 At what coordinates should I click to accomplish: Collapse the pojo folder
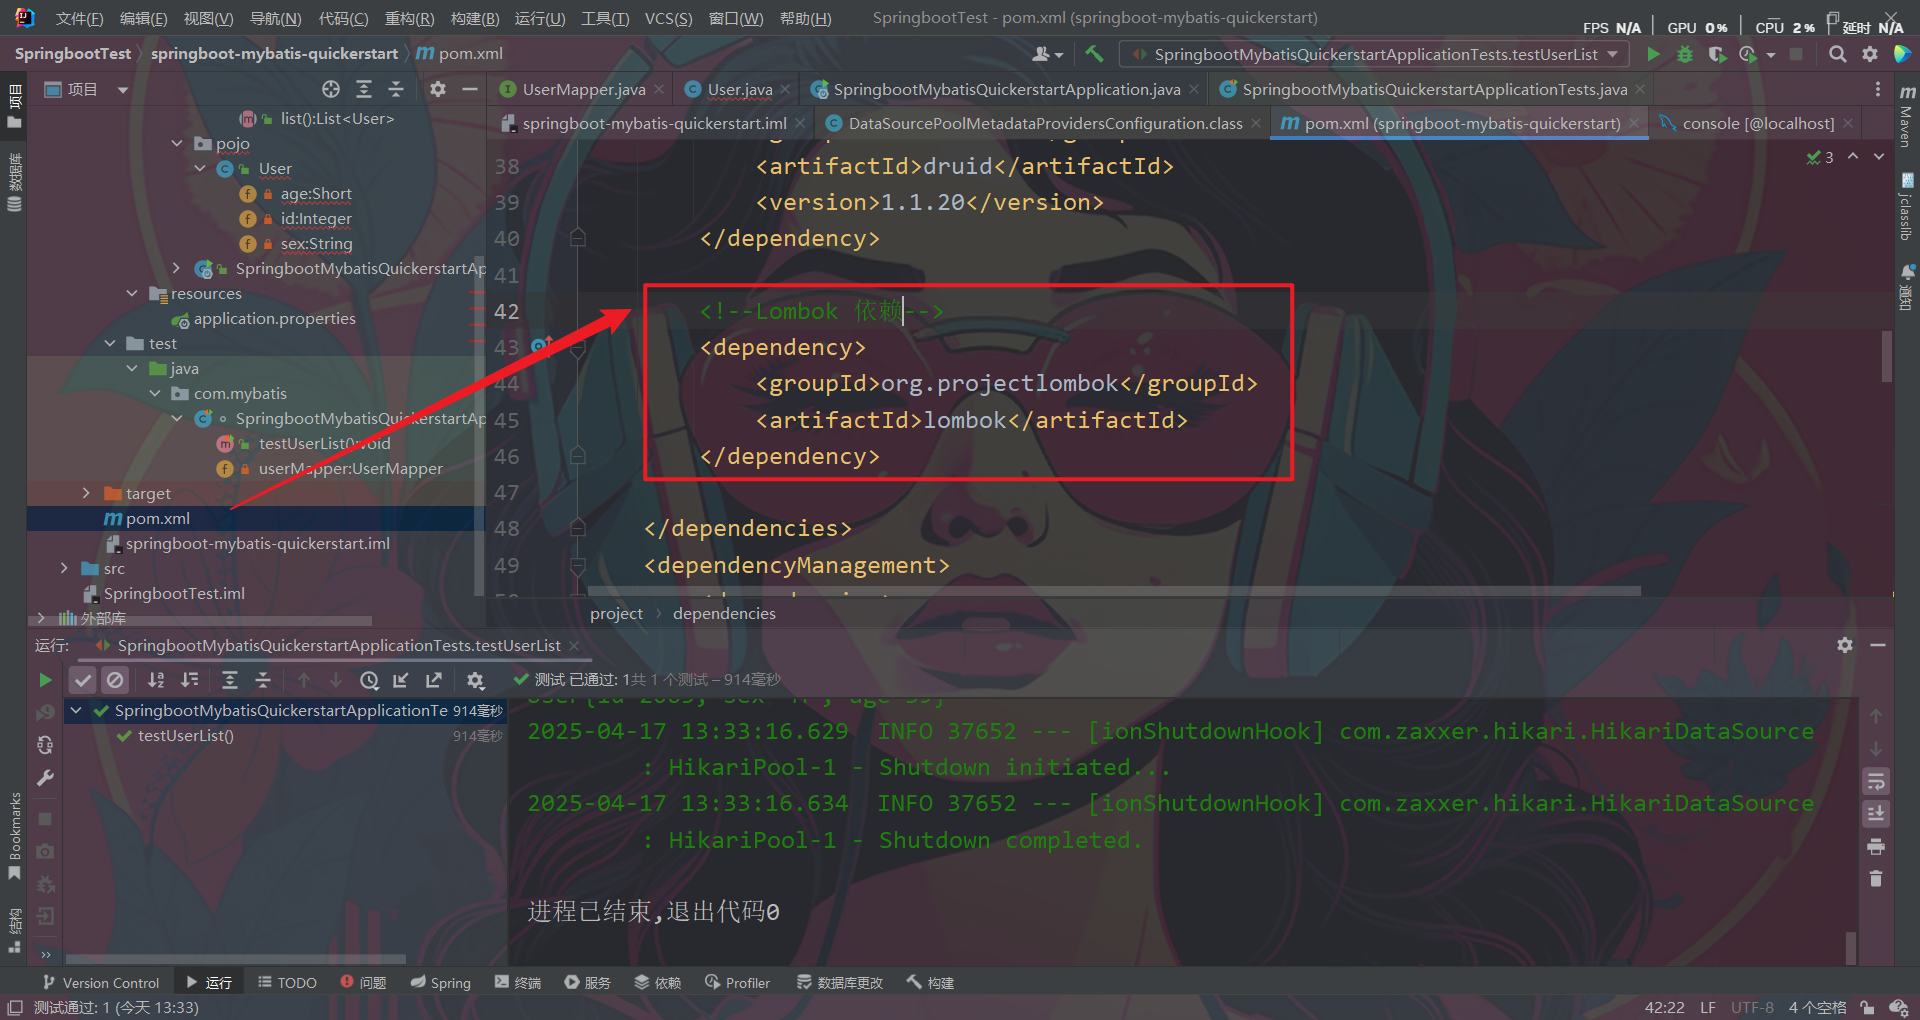(x=177, y=144)
